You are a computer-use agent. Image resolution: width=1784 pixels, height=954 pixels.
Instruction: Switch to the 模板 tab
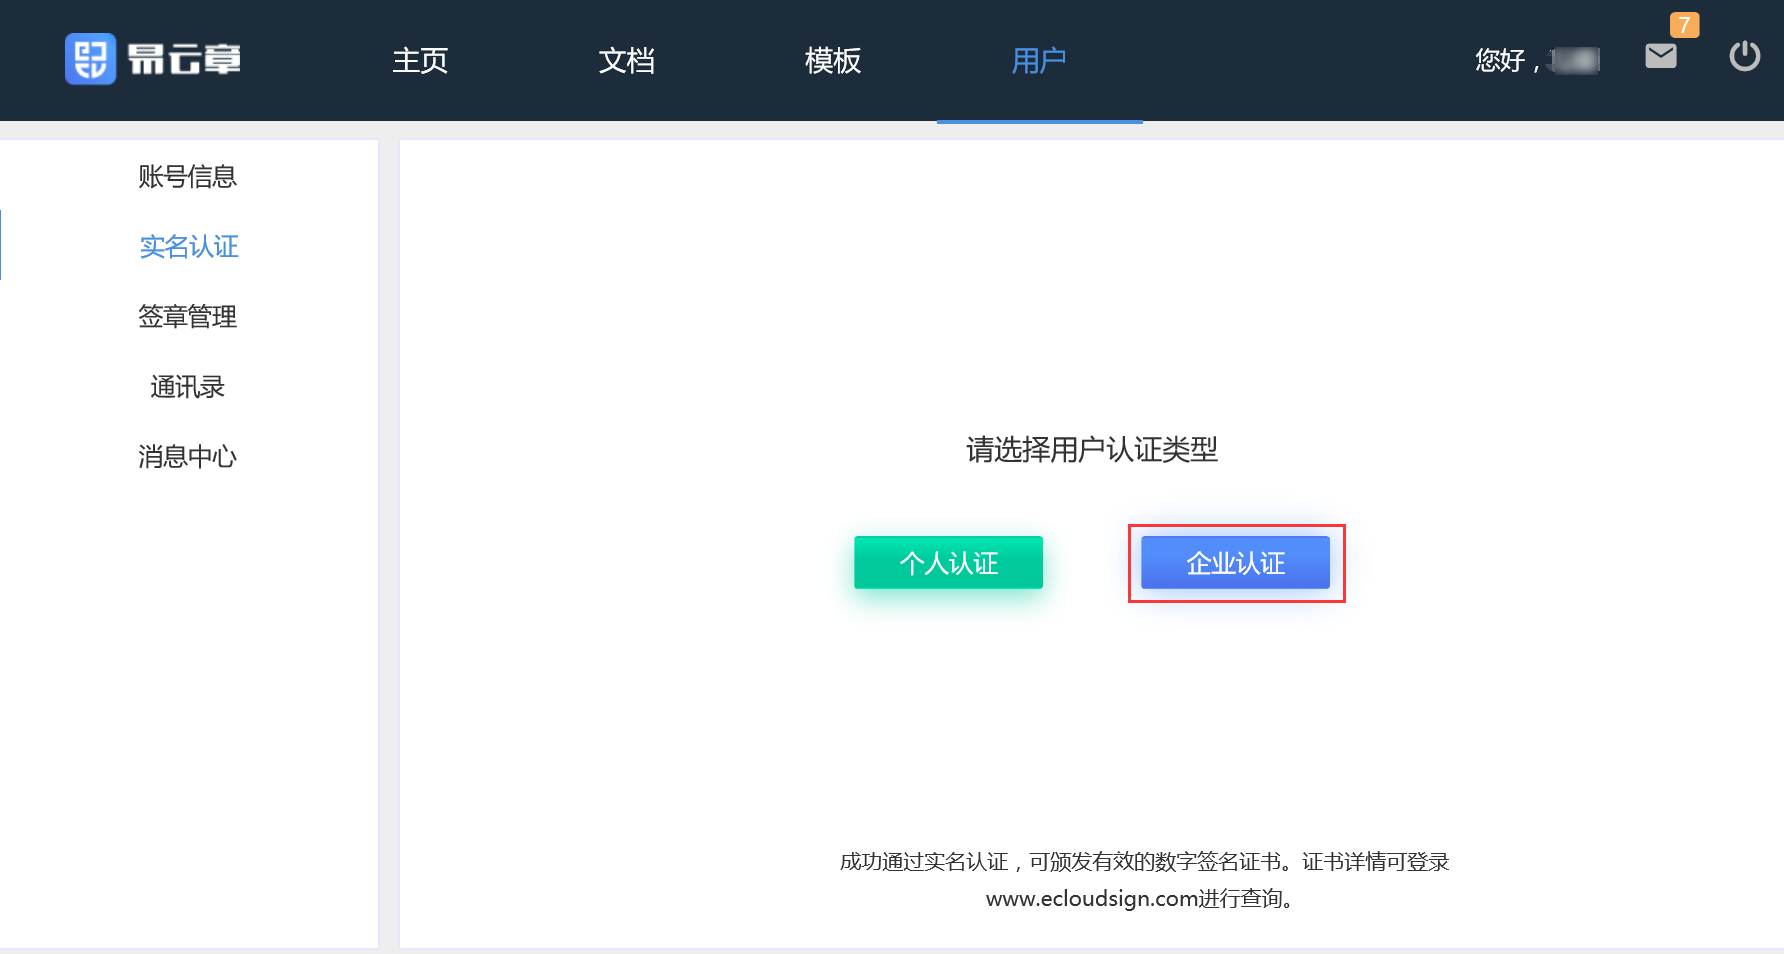click(832, 61)
